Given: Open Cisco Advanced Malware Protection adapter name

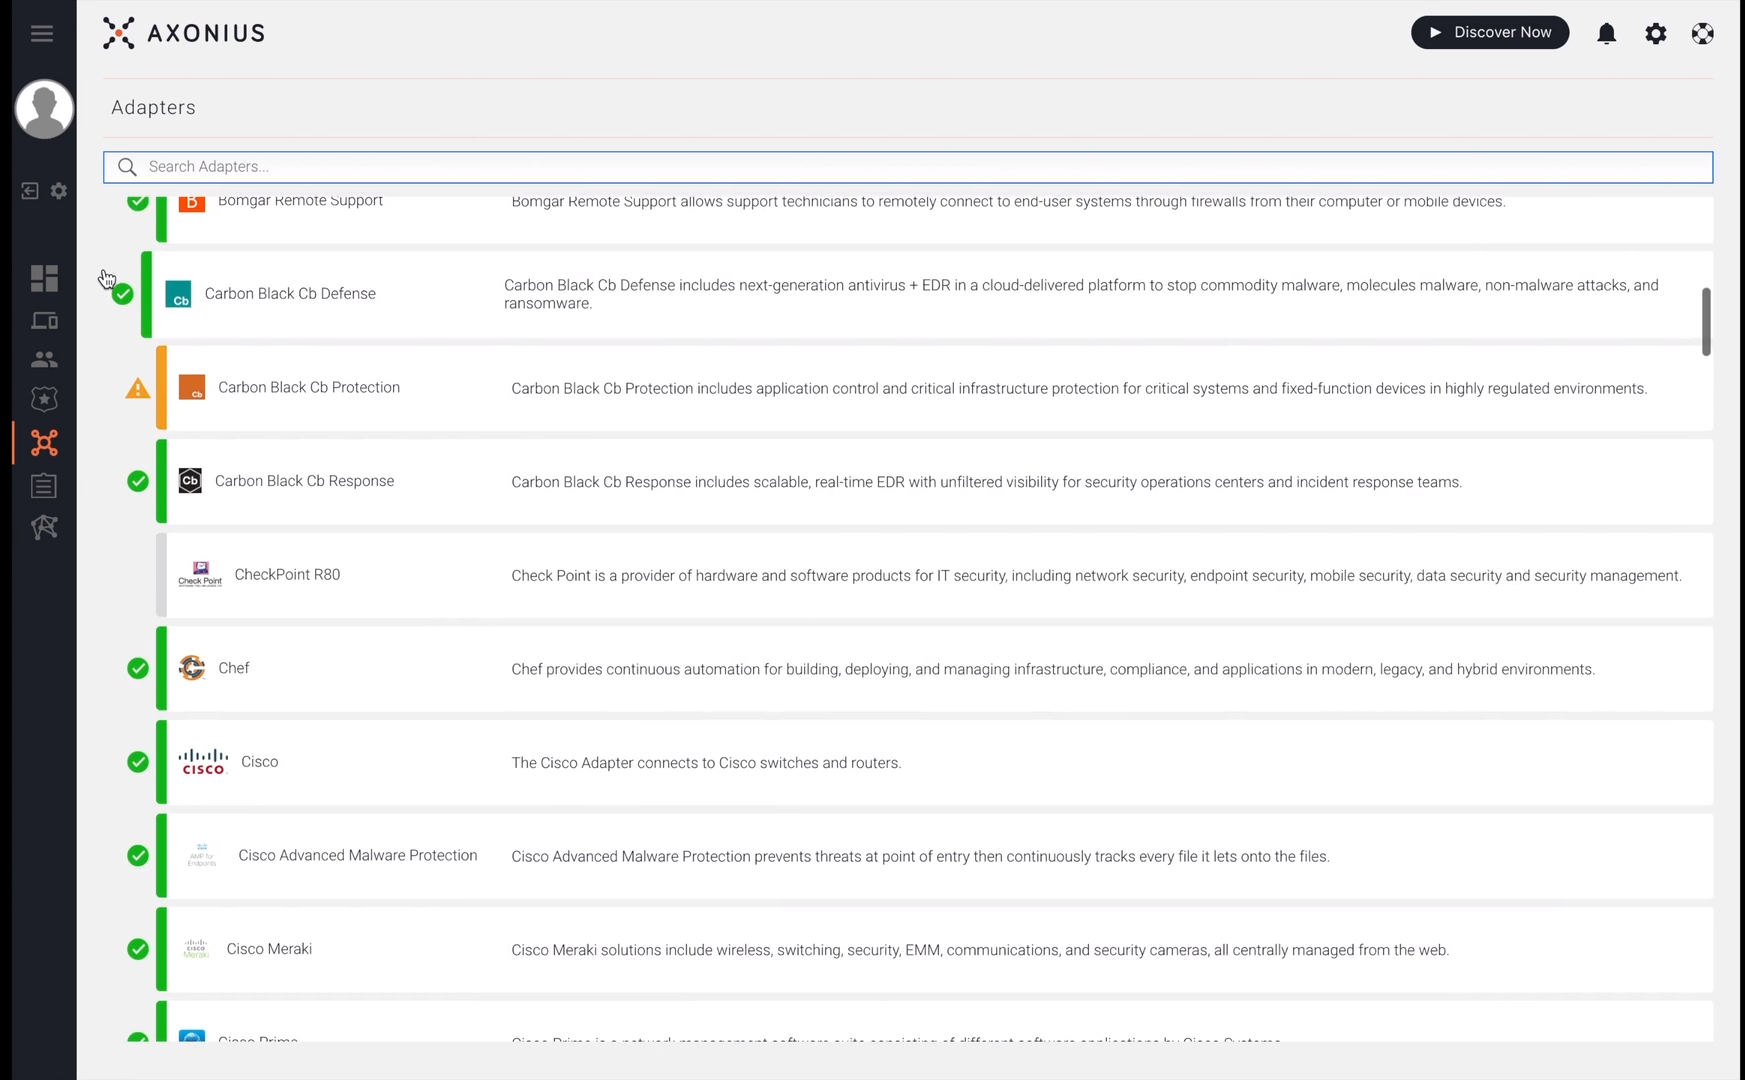Looking at the screenshot, I should pyautogui.click(x=358, y=855).
